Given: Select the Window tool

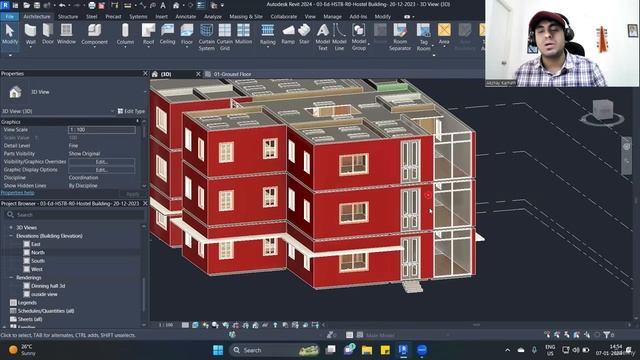Looking at the screenshot, I should click(x=66, y=34).
